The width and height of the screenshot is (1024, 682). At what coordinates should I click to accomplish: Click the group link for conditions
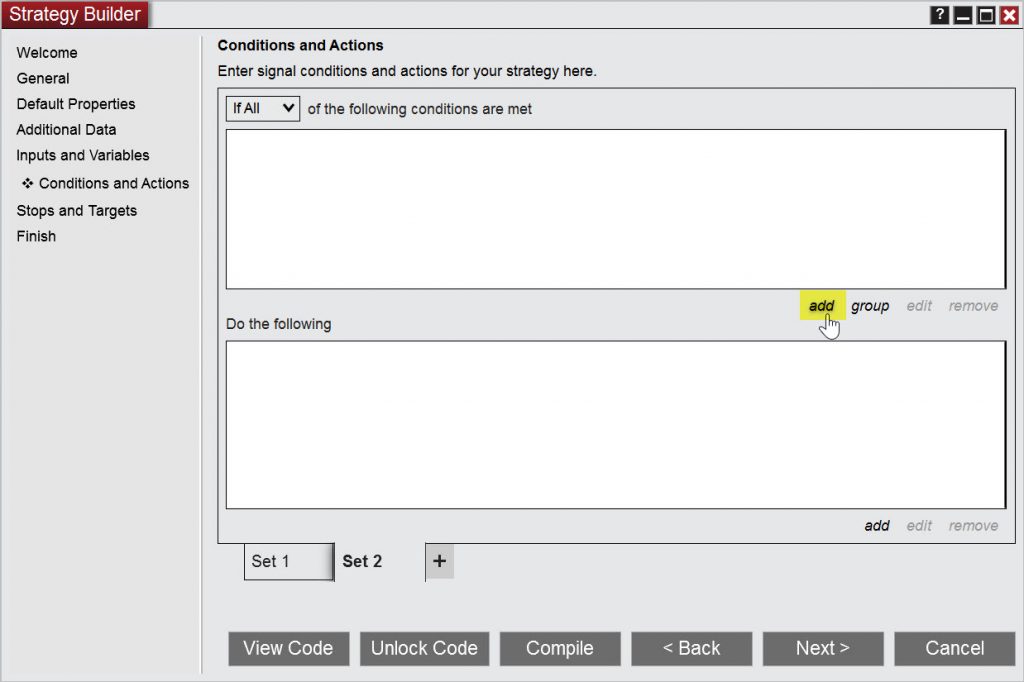[870, 306]
